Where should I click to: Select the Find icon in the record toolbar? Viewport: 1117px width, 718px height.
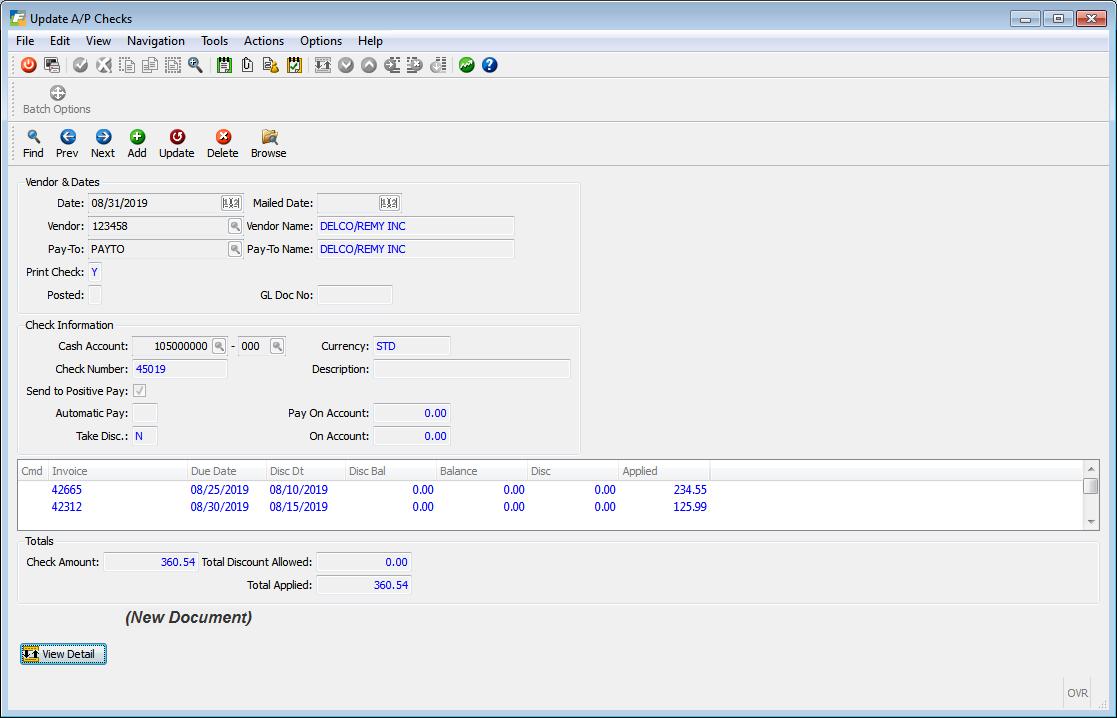coord(33,135)
